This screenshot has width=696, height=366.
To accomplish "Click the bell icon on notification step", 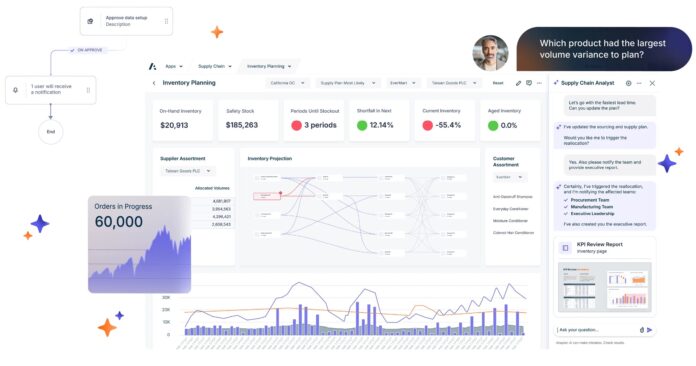I will (x=16, y=90).
